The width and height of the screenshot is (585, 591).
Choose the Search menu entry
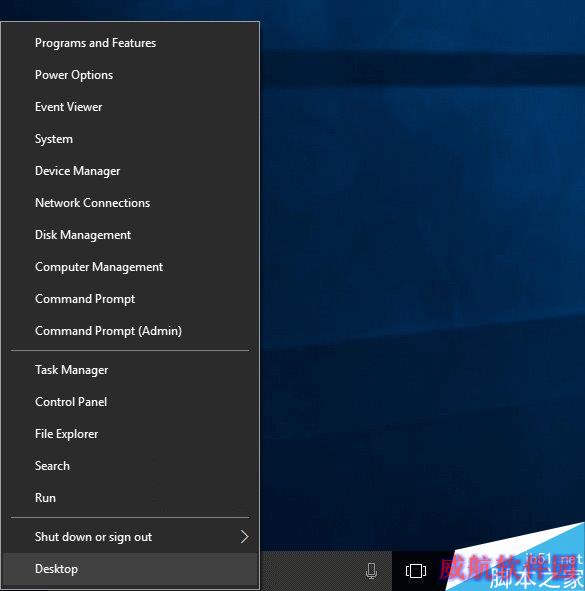pyautogui.click(x=130, y=466)
